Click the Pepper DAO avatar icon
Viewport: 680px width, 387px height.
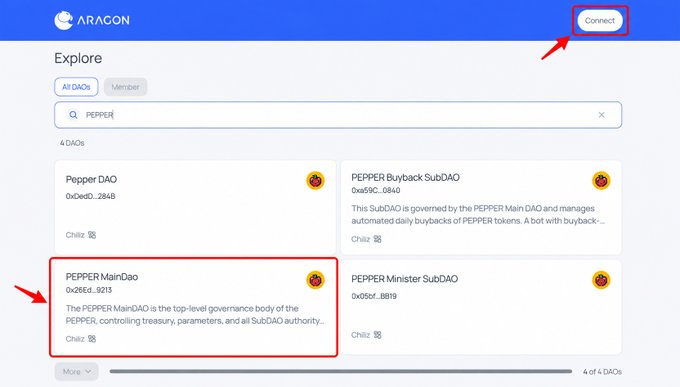[315, 180]
